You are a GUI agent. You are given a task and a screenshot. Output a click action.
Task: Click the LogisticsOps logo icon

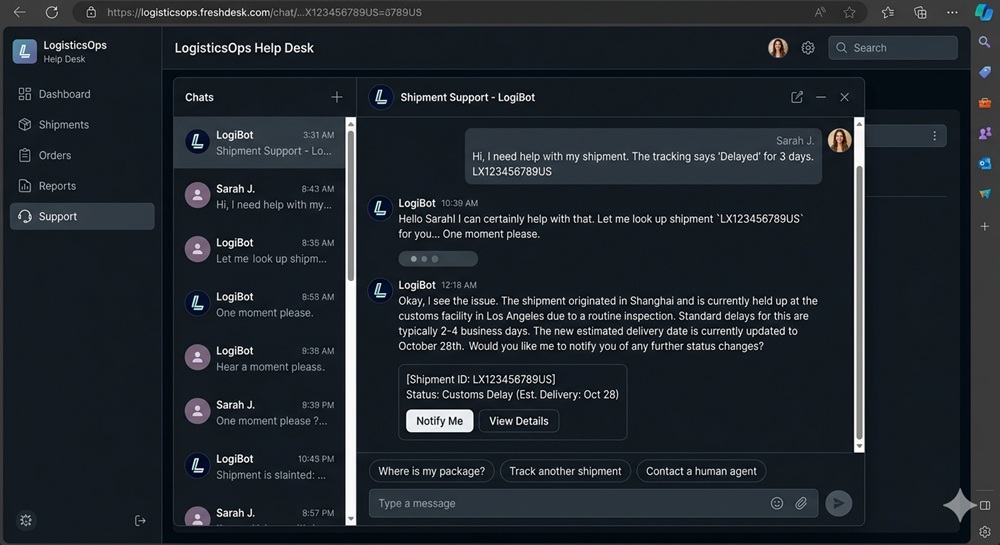tap(24, 52)
